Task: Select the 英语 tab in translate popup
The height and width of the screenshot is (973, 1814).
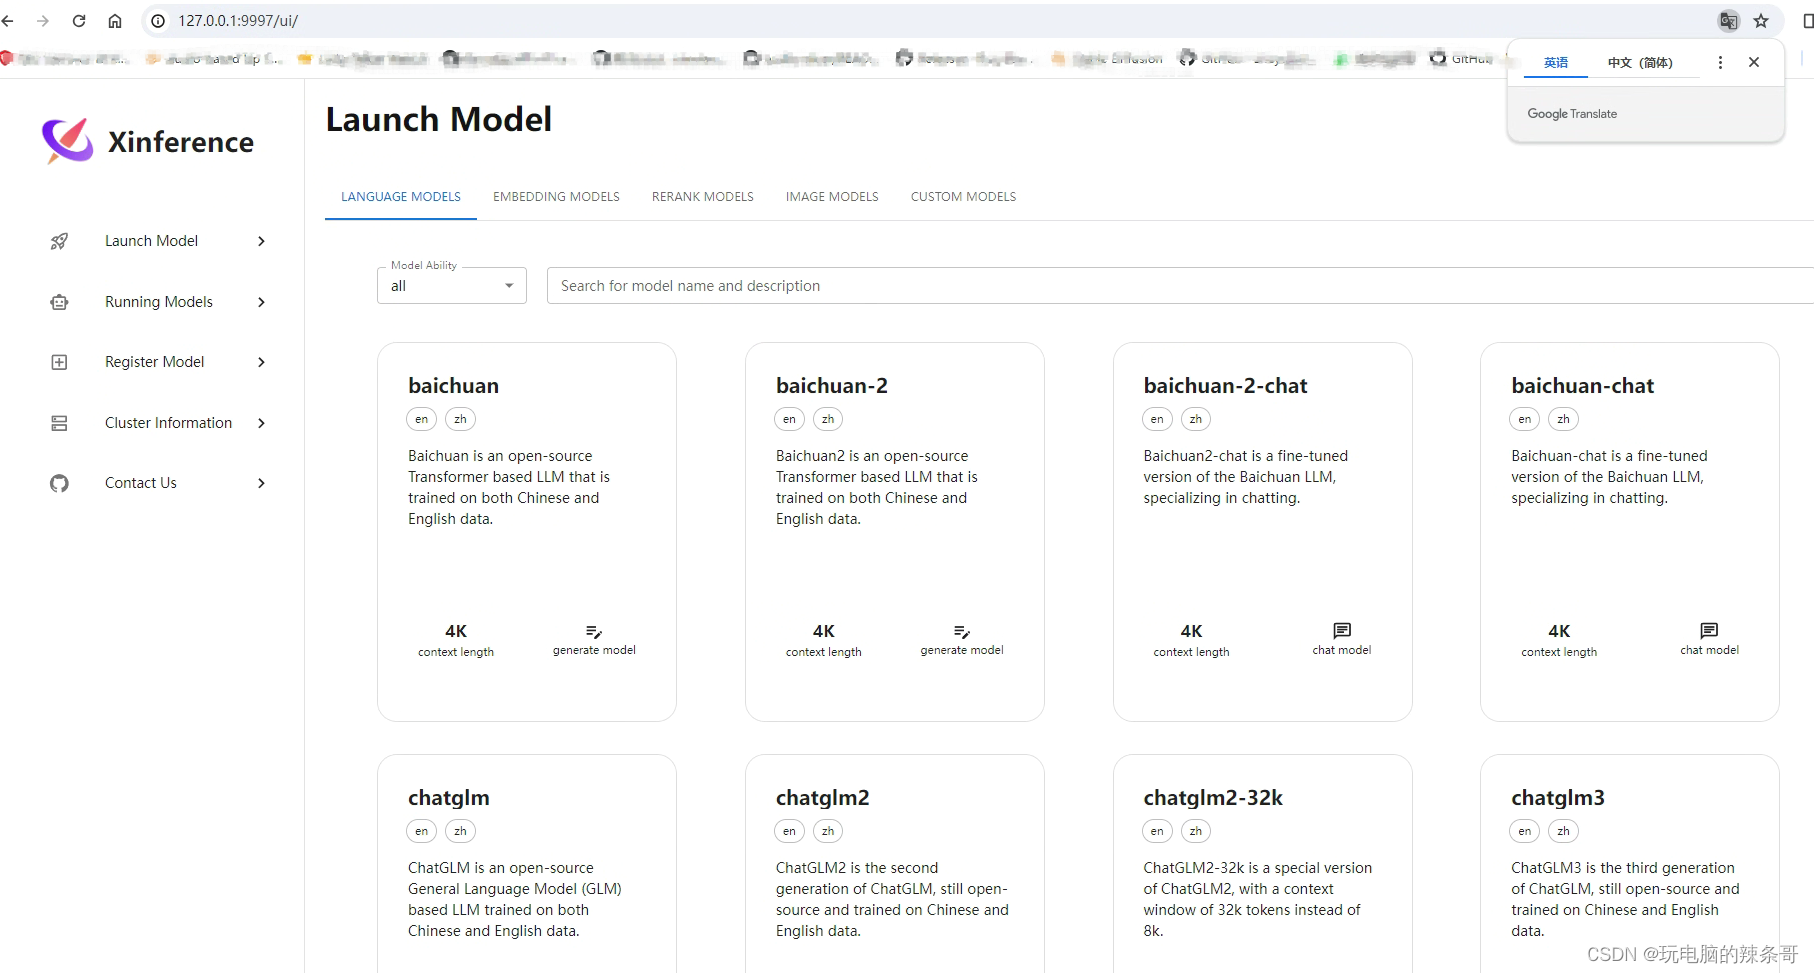Action: pos(1556,62)
